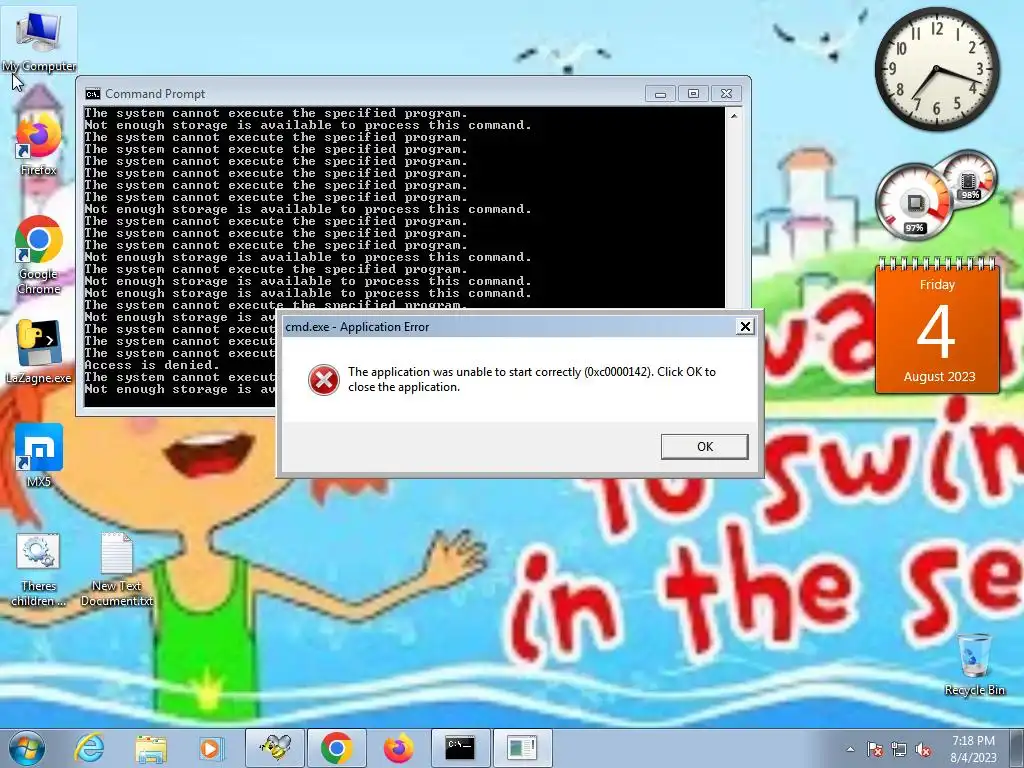Click the Command Prompt title bar system icon
Image resolution: width=1024 pixels, height=768 pixels.
pyautogui.click(x=93, y=94)
